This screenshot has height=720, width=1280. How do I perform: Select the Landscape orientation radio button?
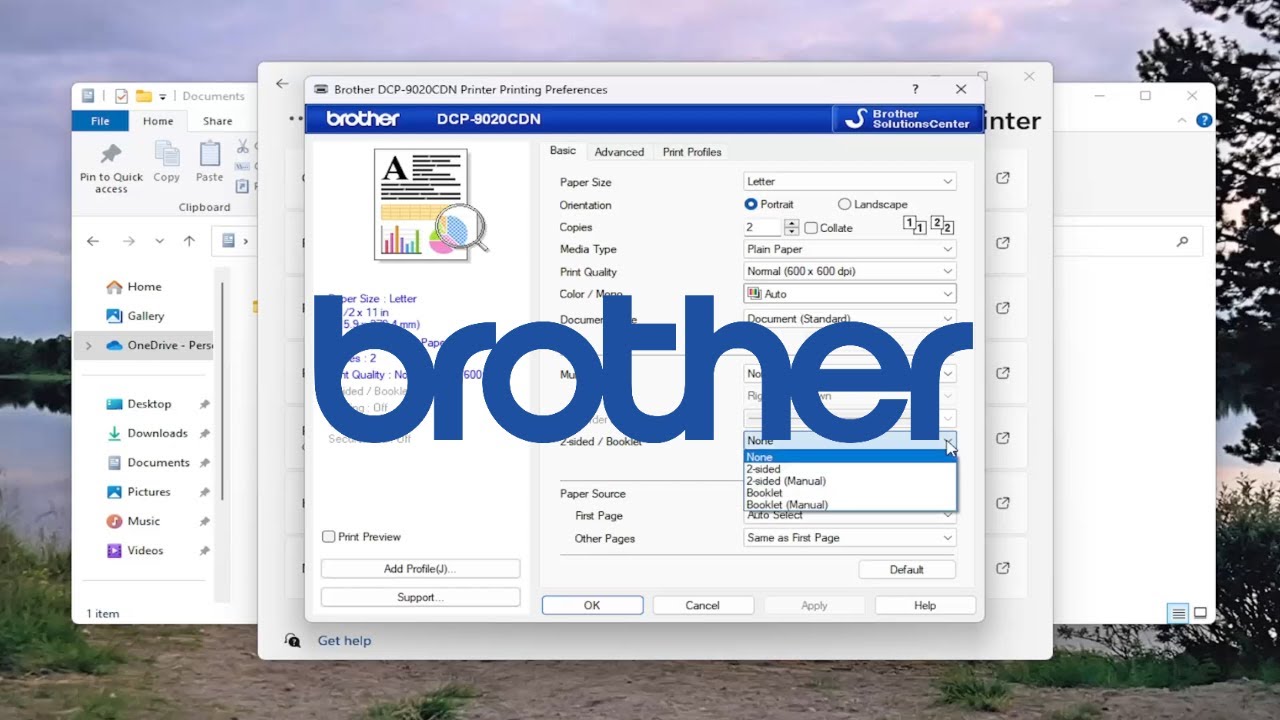click(844, 204)
